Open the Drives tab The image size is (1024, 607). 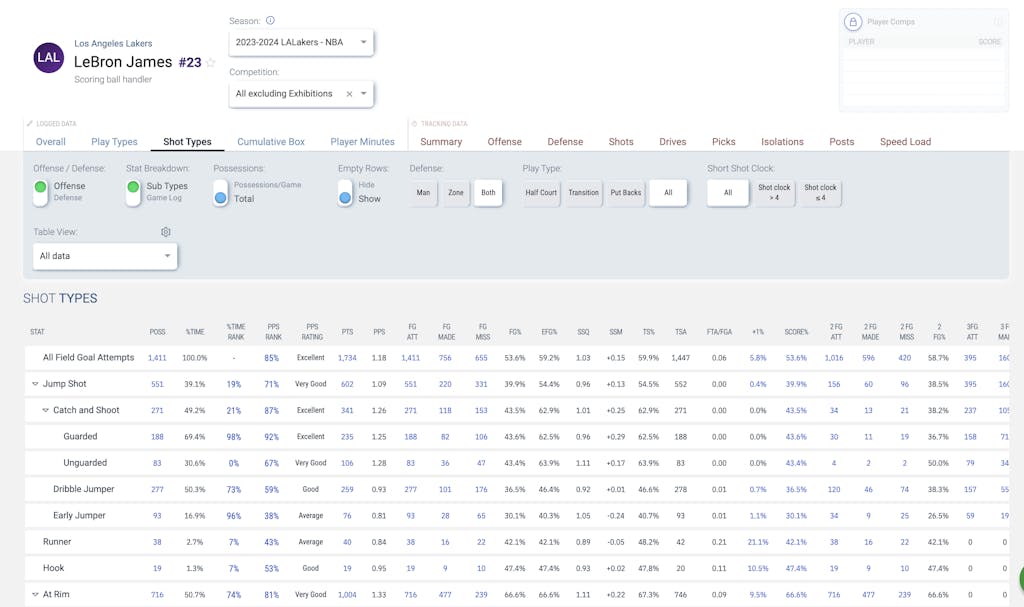coord(673,142)
